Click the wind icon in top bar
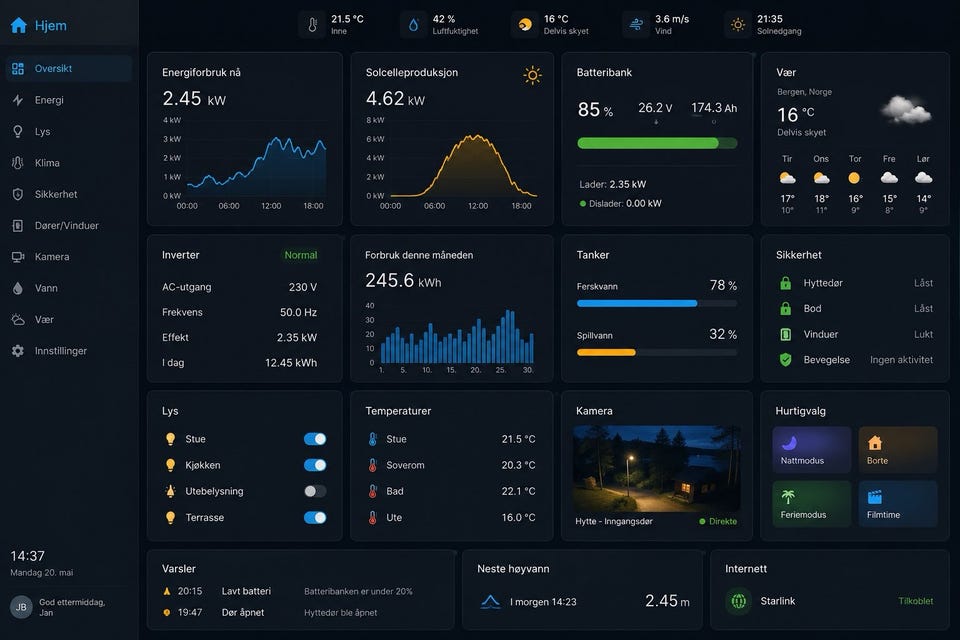960x640 pixels. tap(636, 25)
